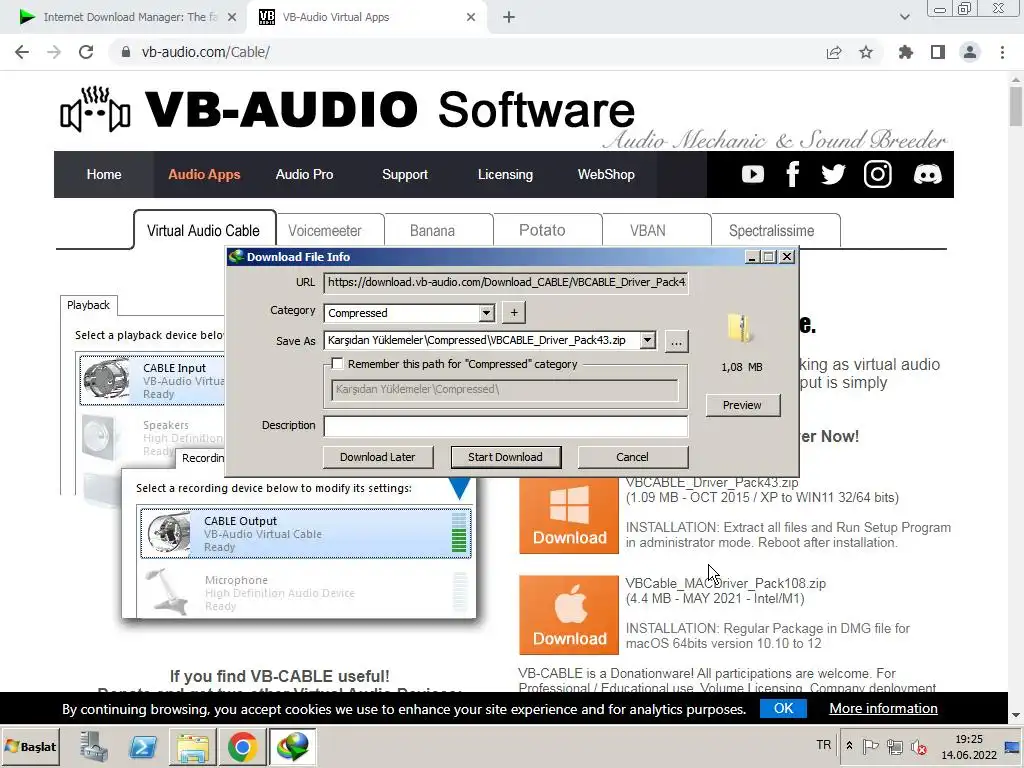The image size is (1024, 768).
Task: Open Chrome profile avatar
Action: (x=970, y=52)
